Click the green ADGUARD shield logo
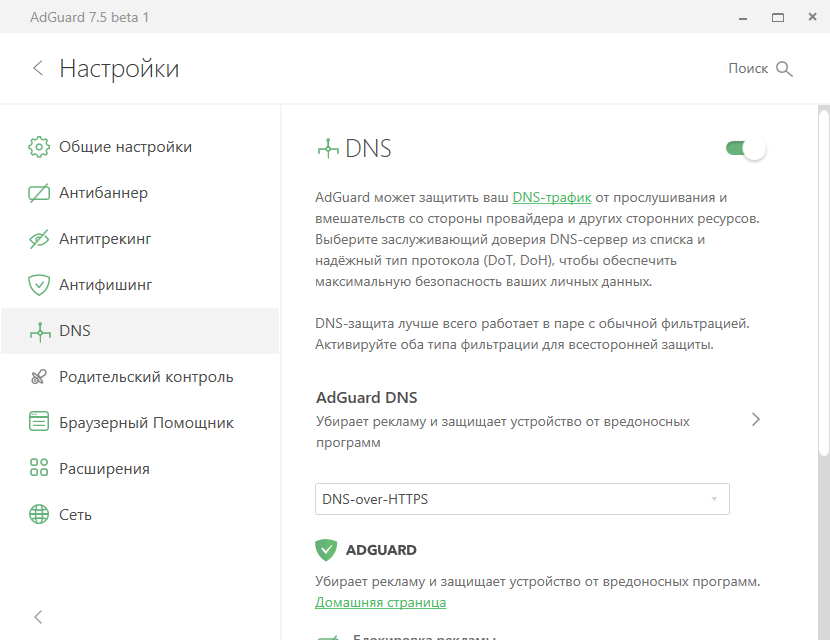 tap(326, 550)
